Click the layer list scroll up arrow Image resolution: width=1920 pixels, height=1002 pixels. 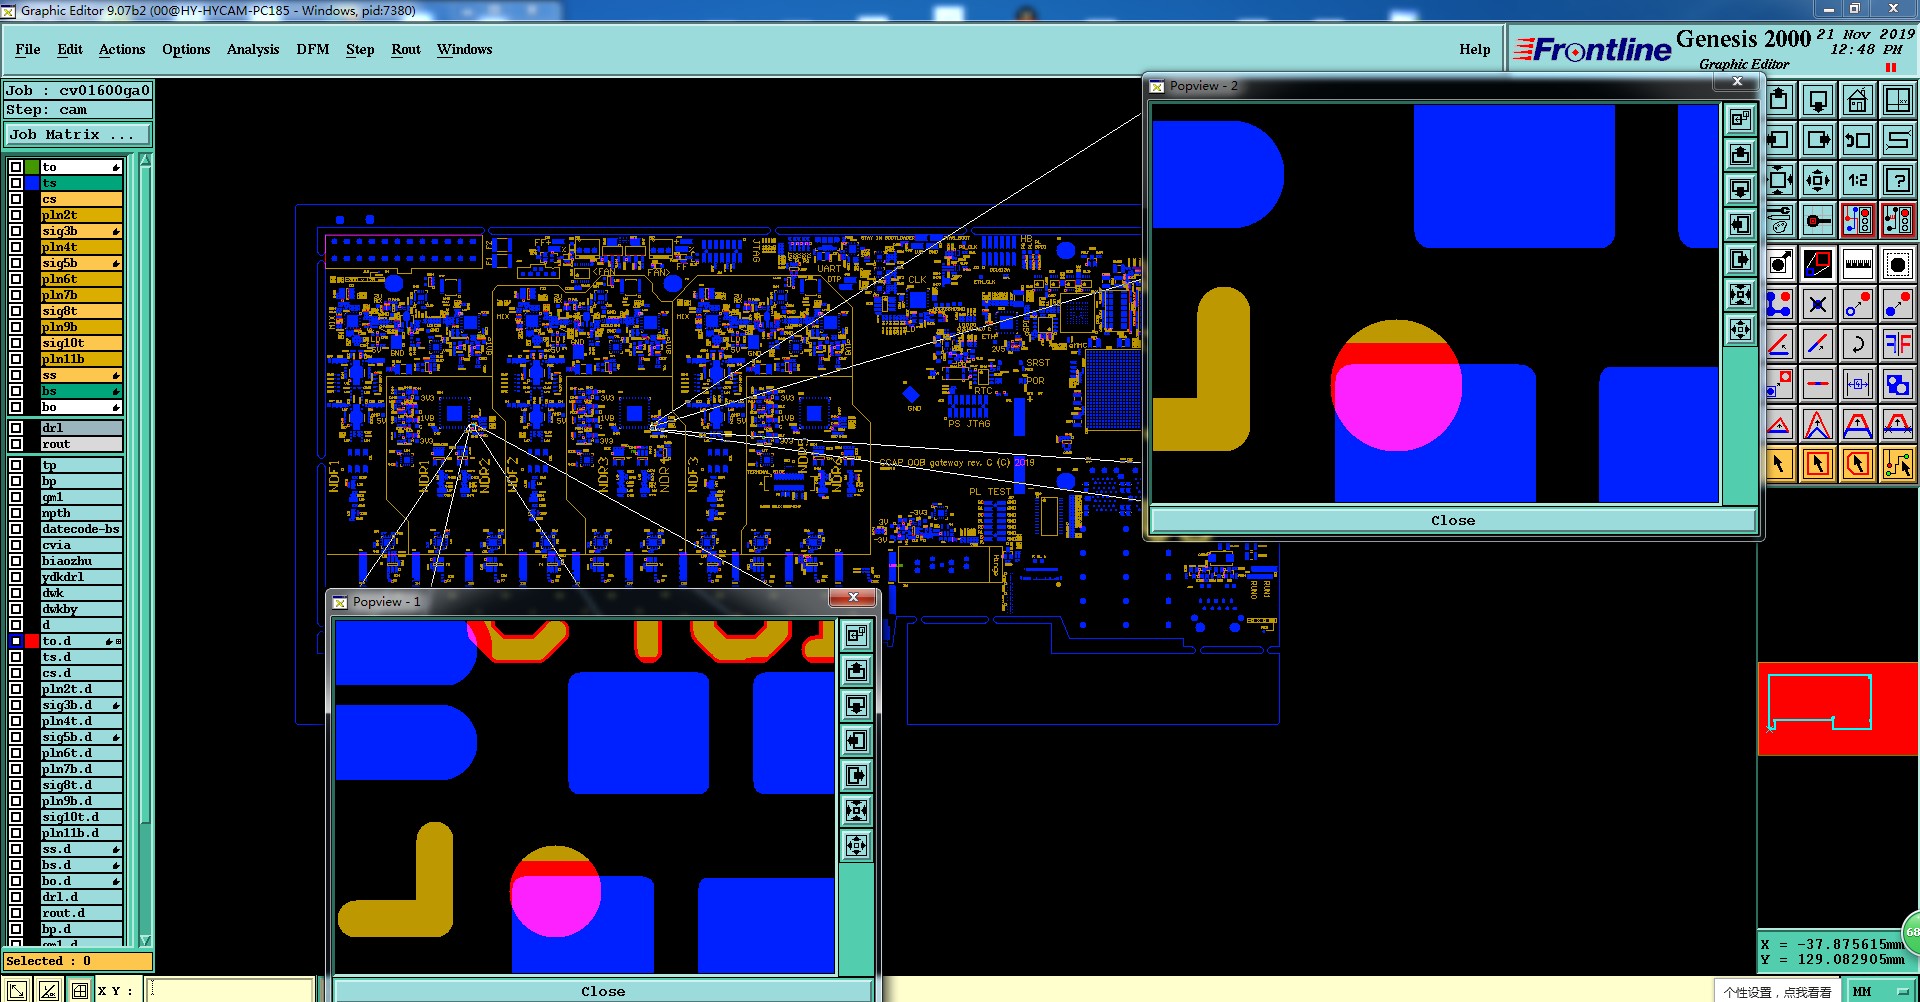[x=145, y=160]
